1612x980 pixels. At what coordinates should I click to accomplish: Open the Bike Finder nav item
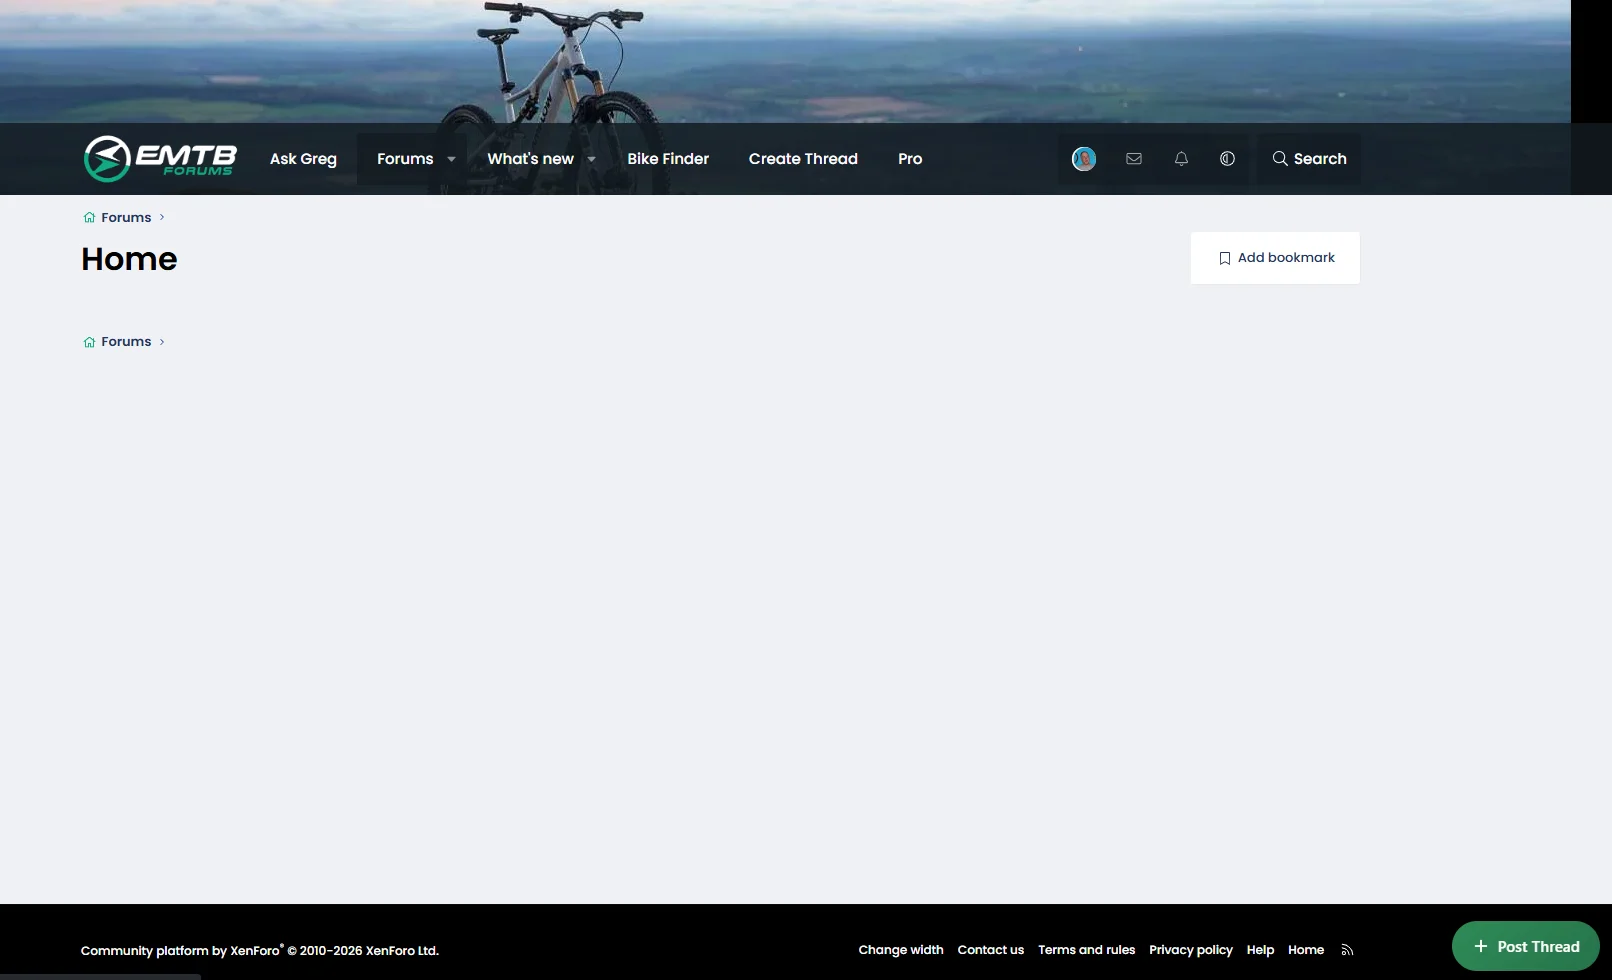coord(668,159)
